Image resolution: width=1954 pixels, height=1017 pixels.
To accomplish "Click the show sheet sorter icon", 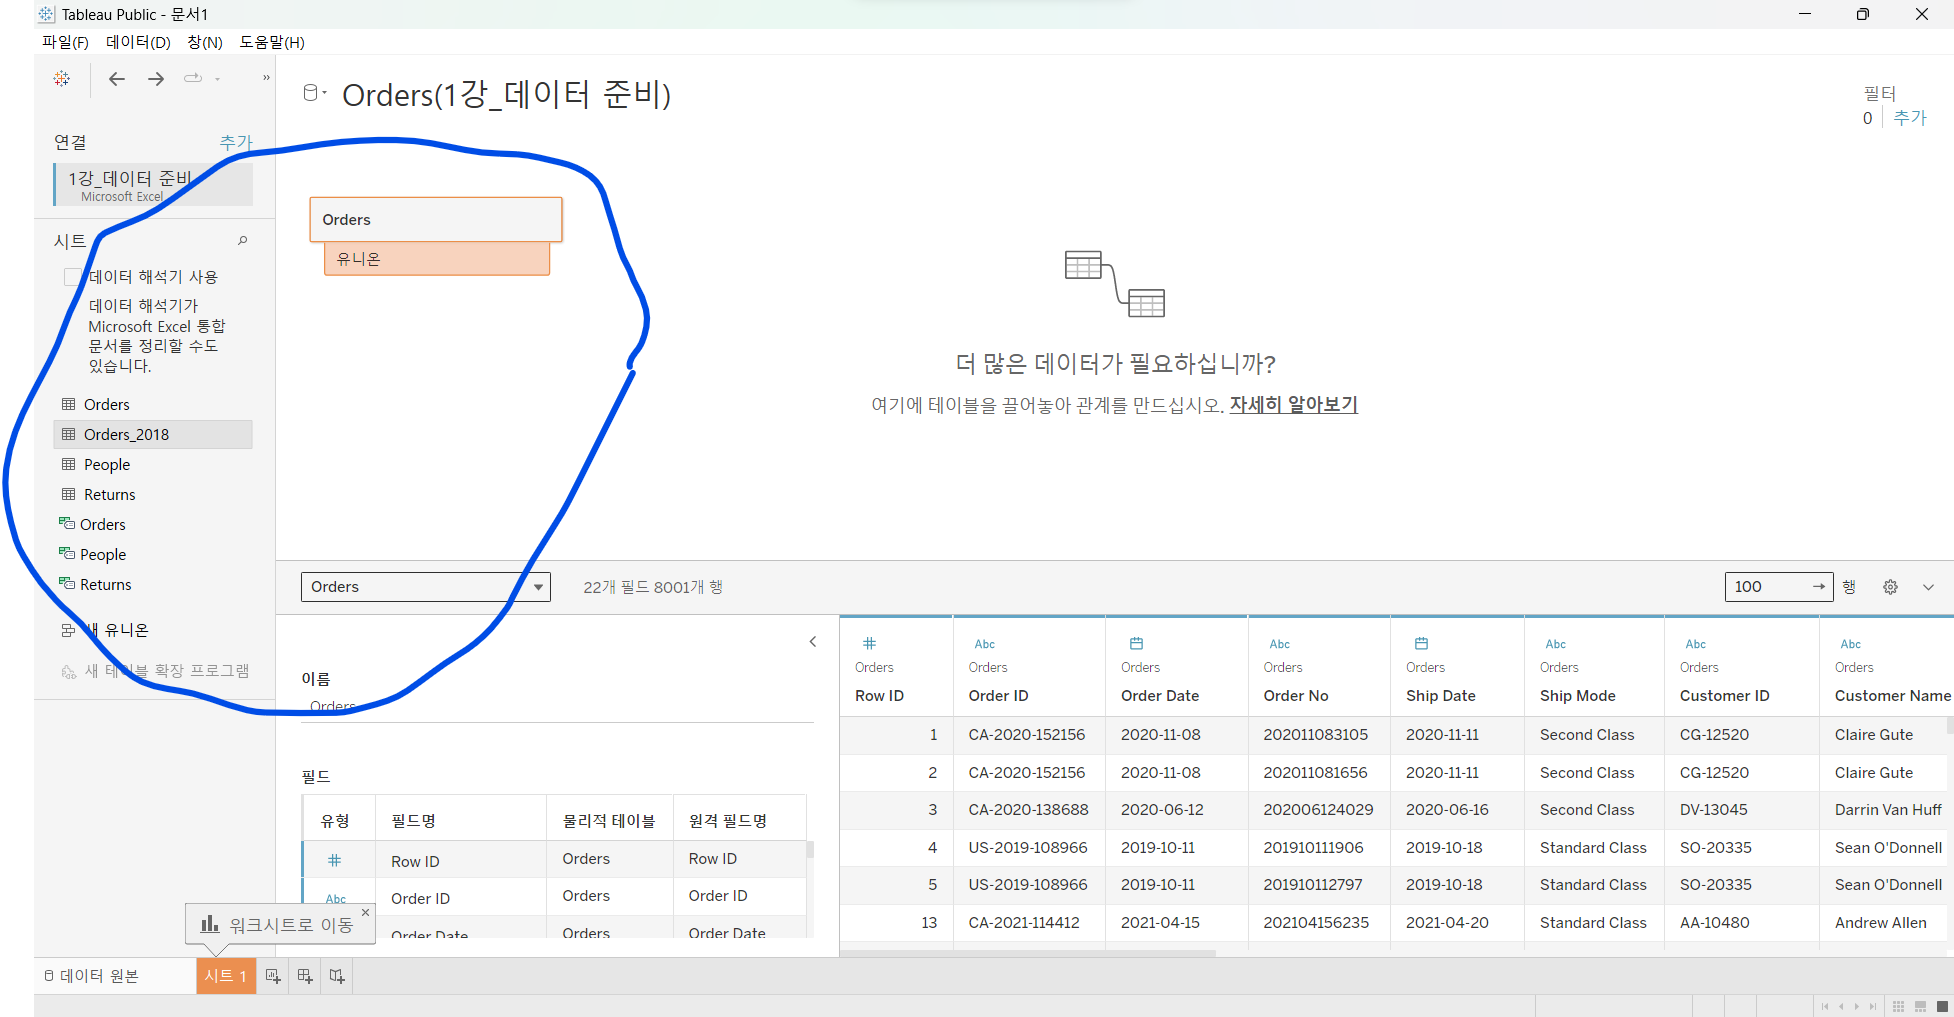I will (1898, 1006).
